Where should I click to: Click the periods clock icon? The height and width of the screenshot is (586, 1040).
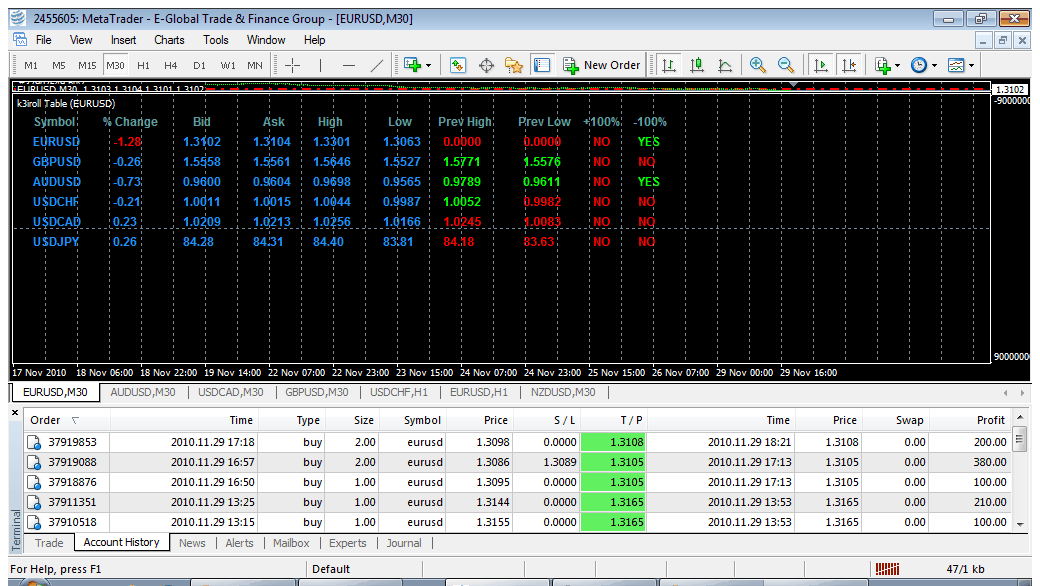click(x=919, y=65)
